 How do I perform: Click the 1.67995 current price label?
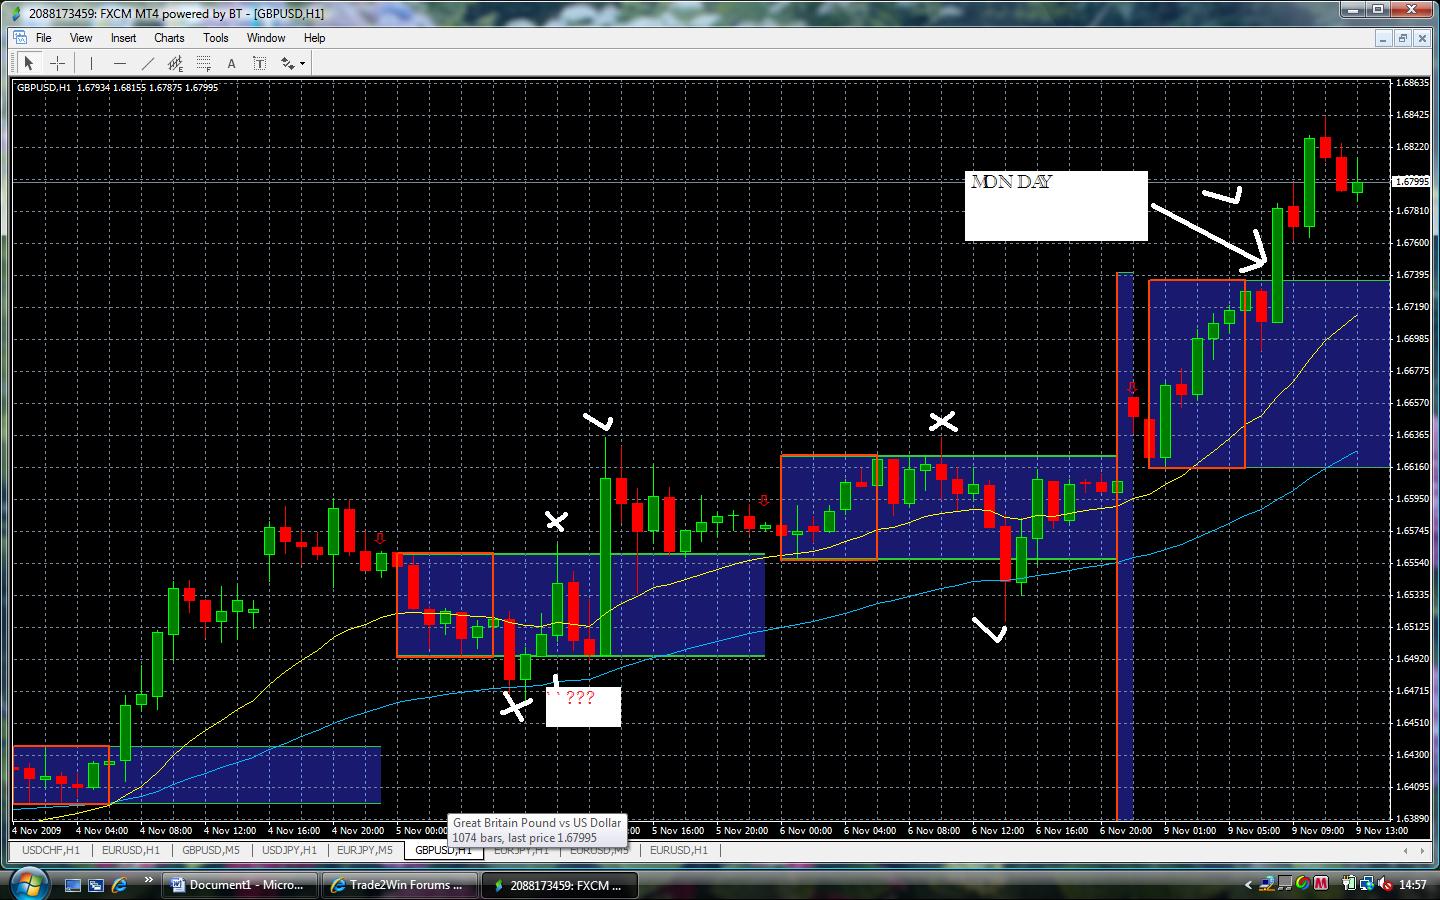pyautogui.click(x=1410, y=182)
